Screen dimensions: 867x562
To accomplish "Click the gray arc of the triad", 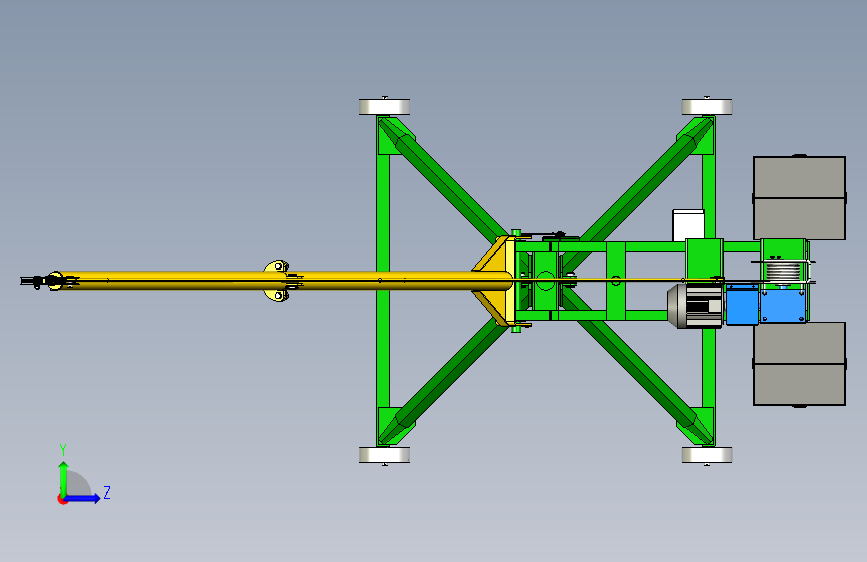I will tap(81, 483).
